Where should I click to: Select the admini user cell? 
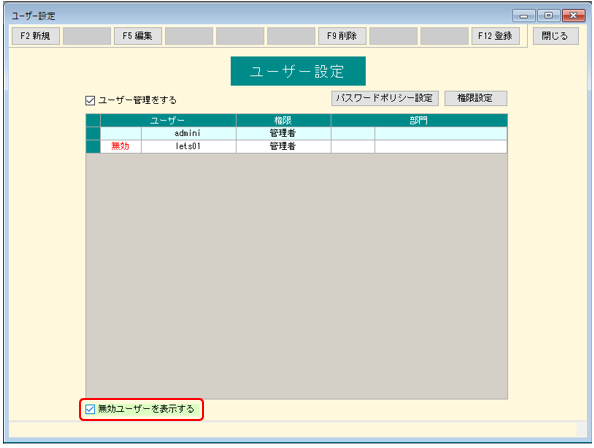(x=188, y=133)
